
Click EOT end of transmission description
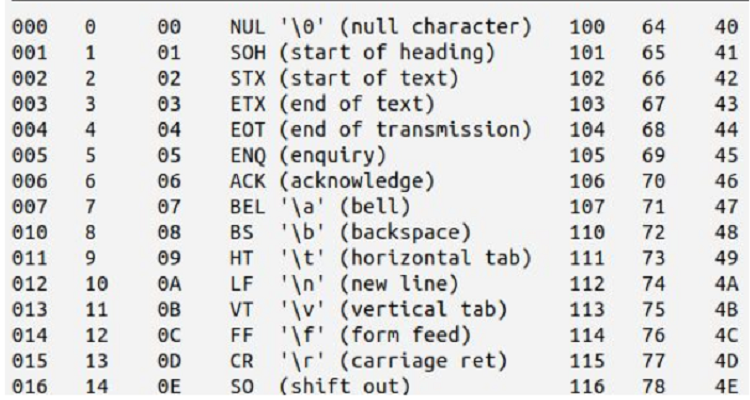coord(381,130)
